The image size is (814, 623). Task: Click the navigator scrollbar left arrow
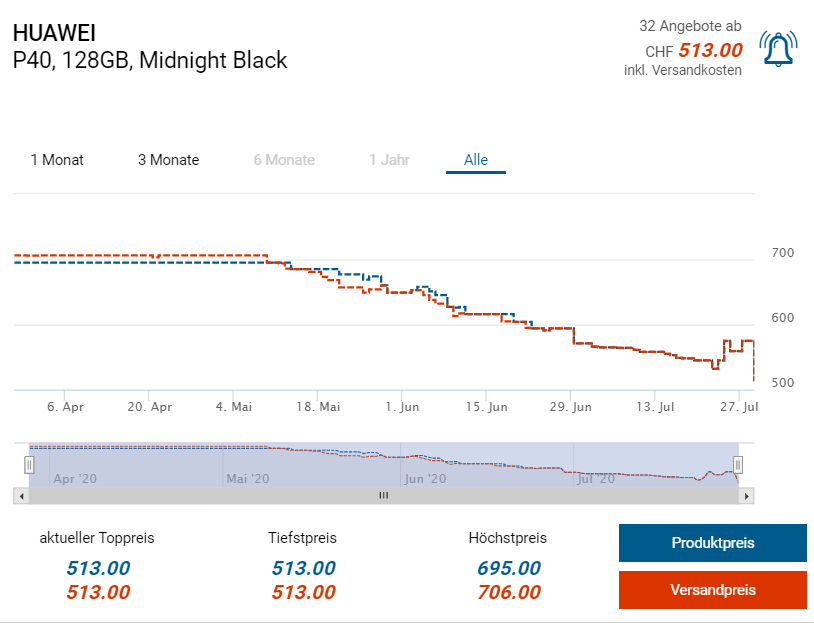(20, 495)
